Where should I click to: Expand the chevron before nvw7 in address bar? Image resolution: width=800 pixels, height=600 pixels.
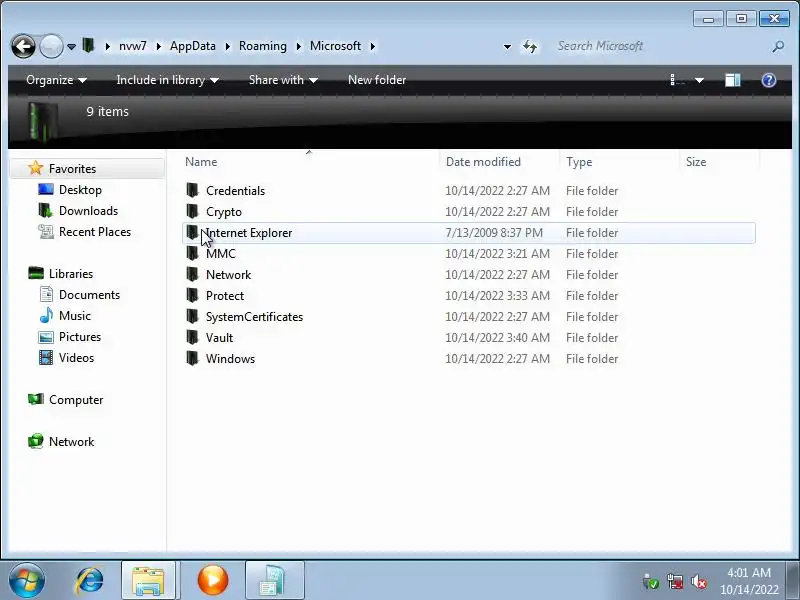click(107, 46)
